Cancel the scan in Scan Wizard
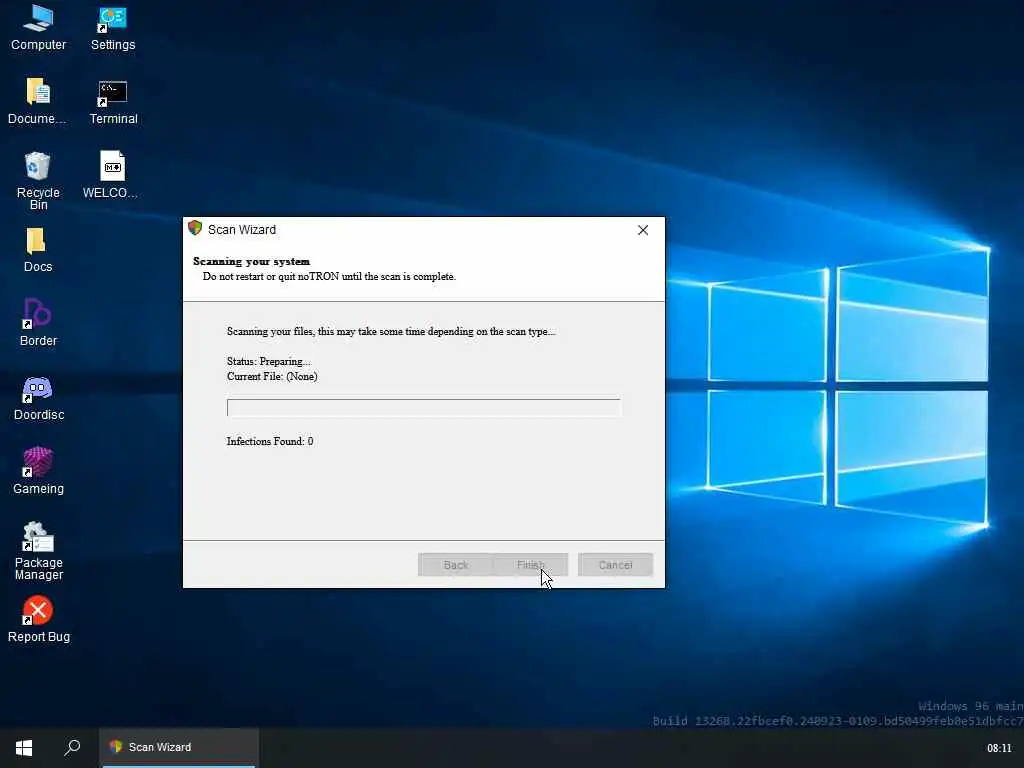The height and width of the screenshot is (768, 1024). tap(615, 565)
